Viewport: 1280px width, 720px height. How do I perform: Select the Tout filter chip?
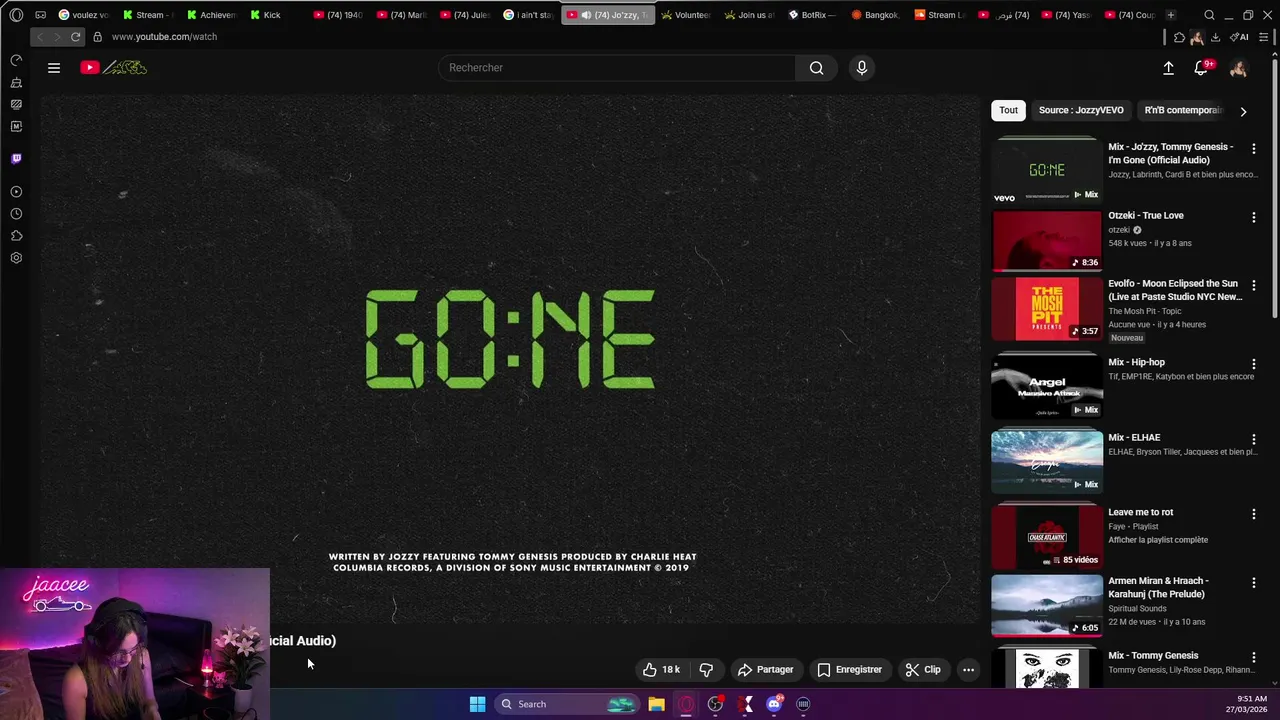click(x=1008, y=110)
